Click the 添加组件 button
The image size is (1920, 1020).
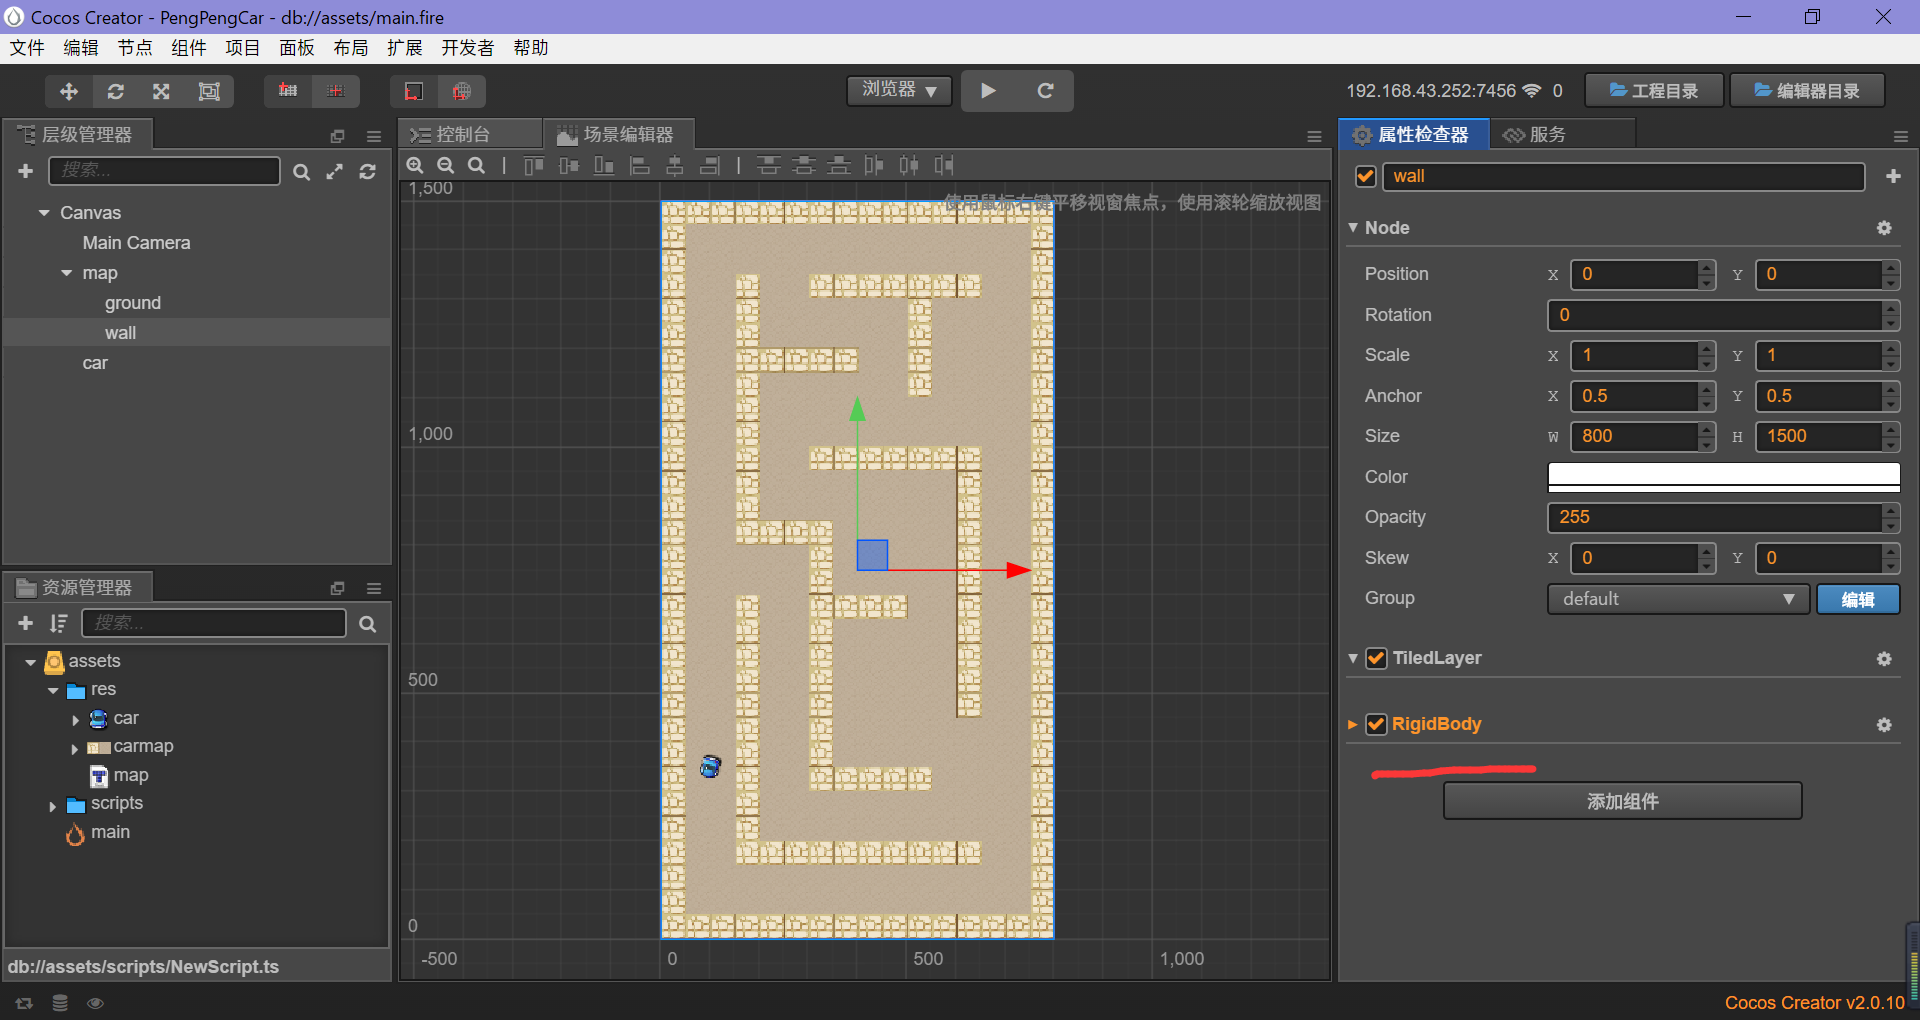[1622, 801]
